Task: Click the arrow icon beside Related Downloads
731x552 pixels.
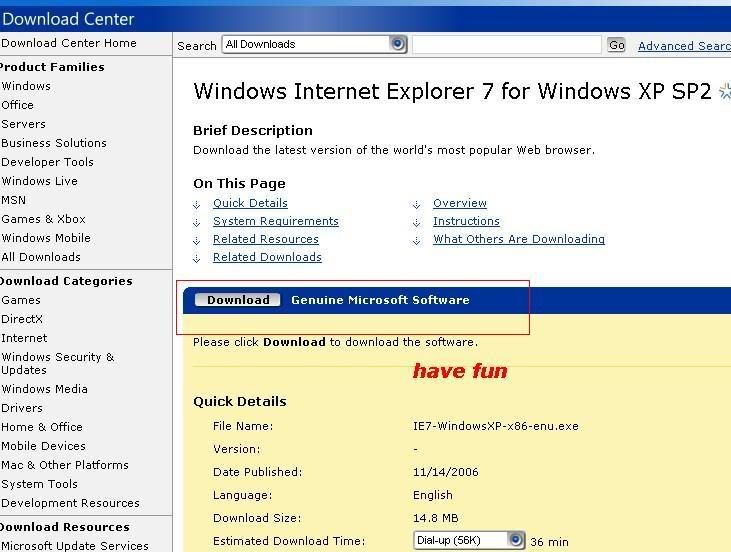Action: coord(197,259)
